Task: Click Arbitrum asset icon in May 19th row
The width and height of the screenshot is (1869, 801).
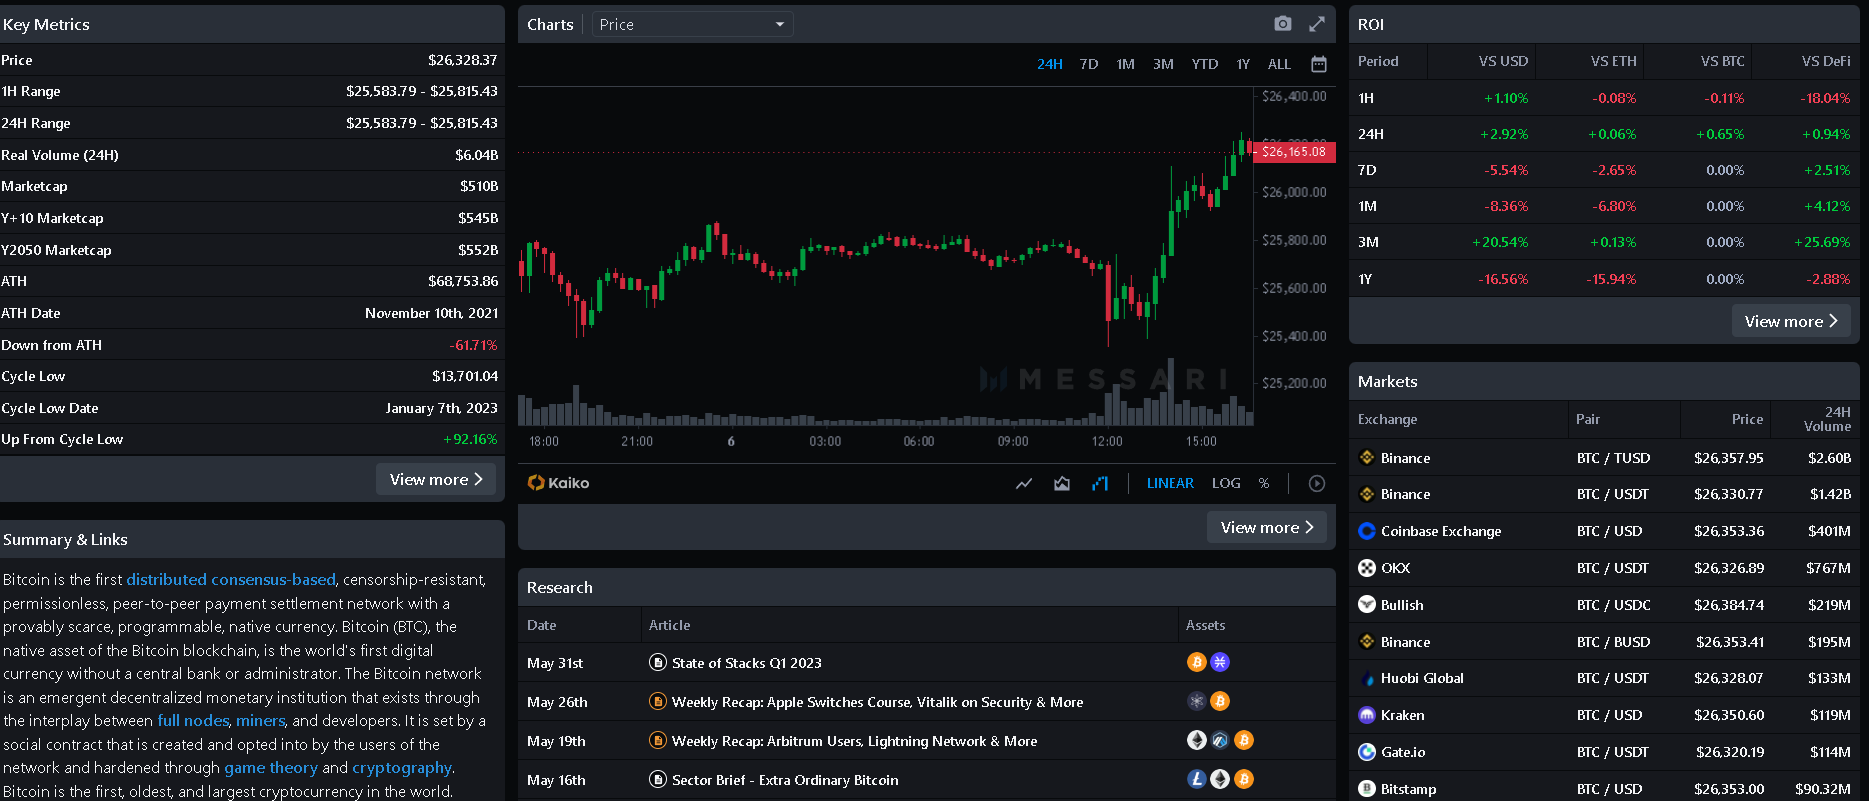Action: [1220, 740]
